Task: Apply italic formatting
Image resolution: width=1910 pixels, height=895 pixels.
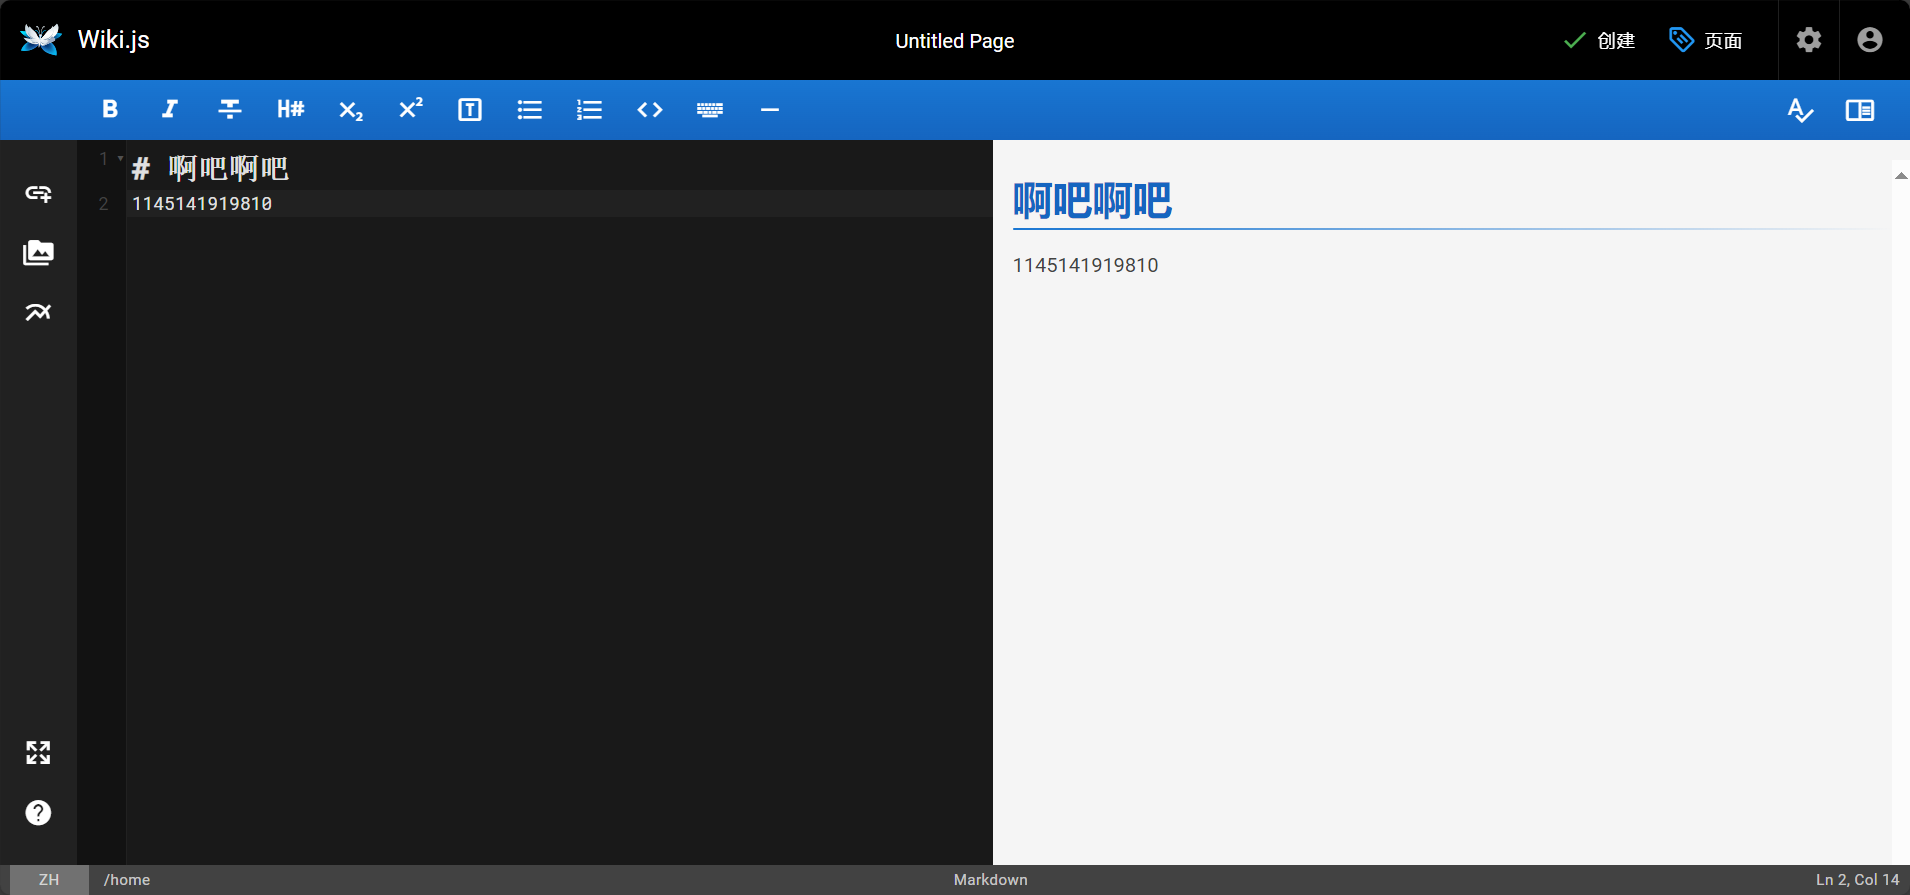Action: point(170,110)
